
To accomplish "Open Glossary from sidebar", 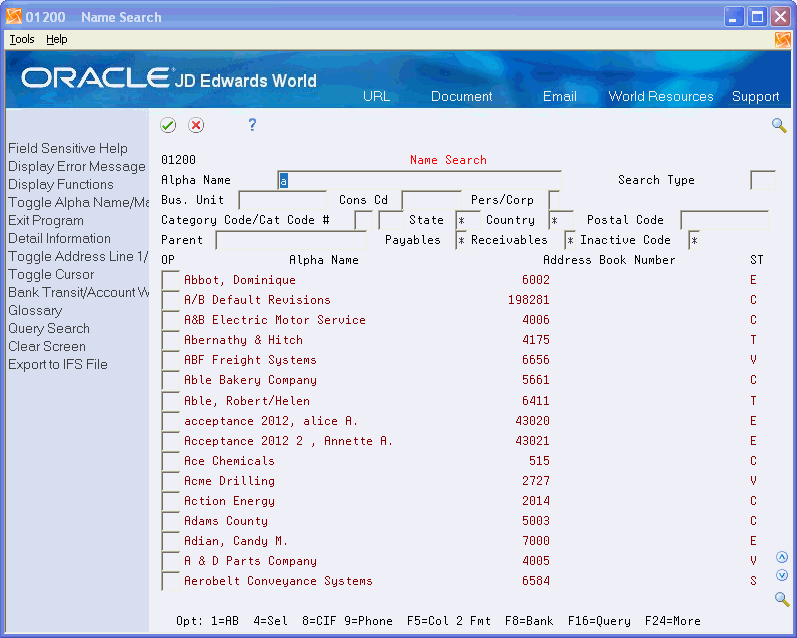I will coord(35,310).
